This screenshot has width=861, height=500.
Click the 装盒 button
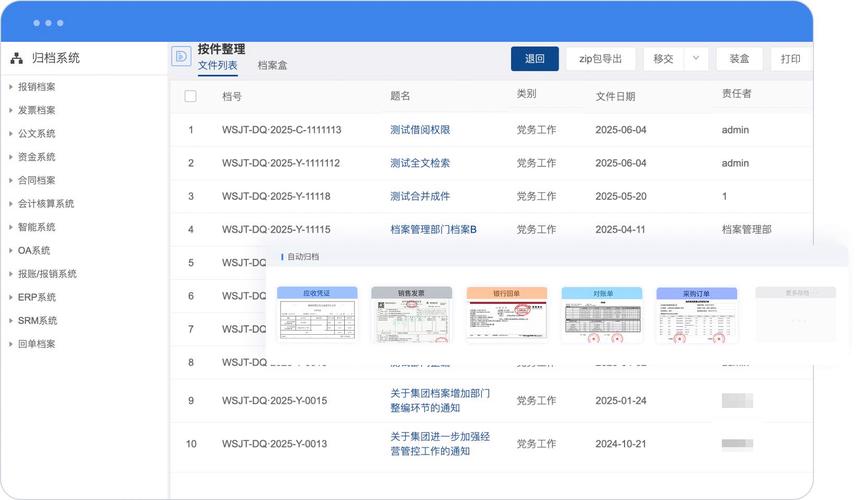pos(739,59)
